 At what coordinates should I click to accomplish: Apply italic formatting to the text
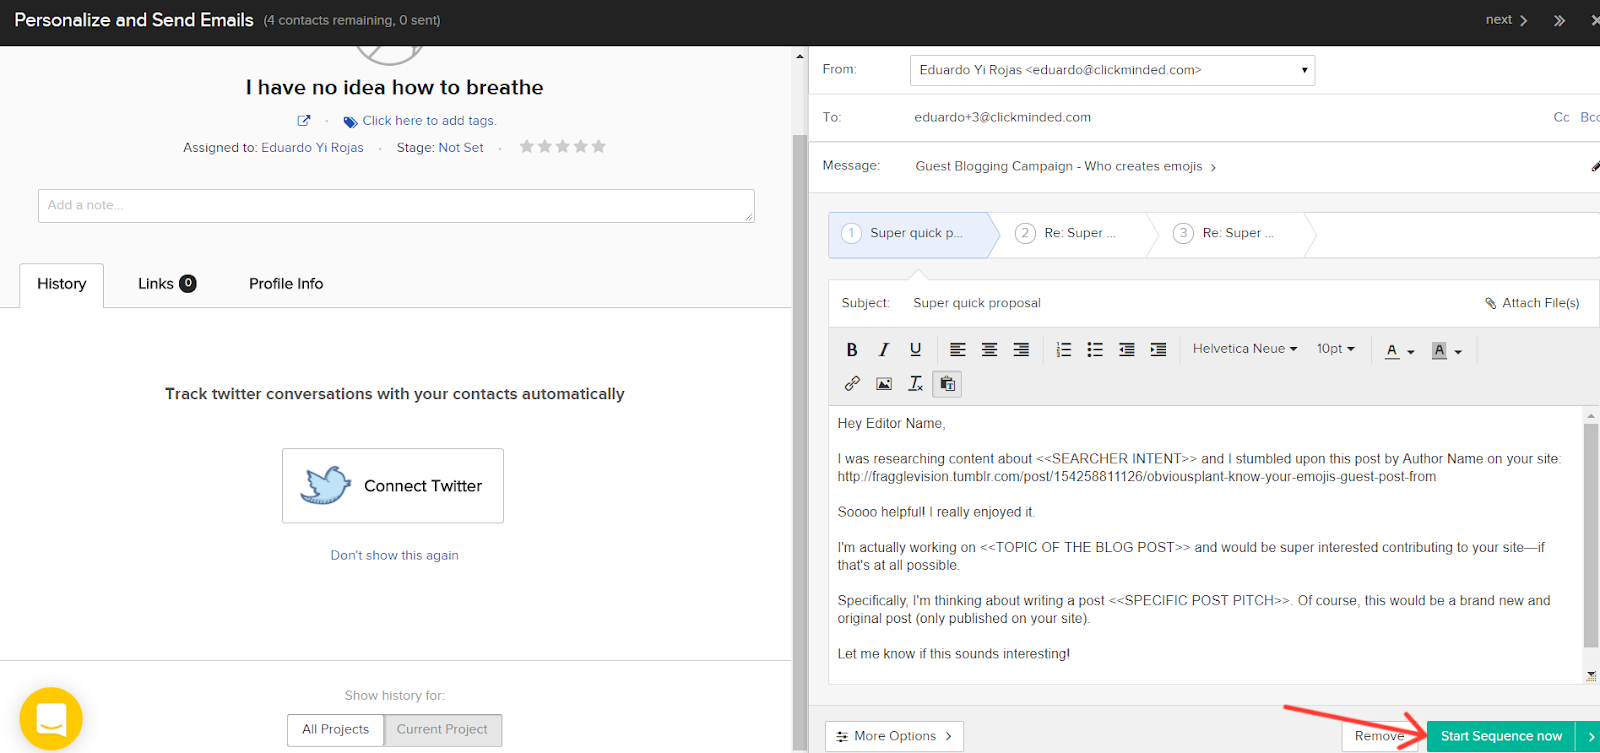pyautogui.click(x=883, y=350)
